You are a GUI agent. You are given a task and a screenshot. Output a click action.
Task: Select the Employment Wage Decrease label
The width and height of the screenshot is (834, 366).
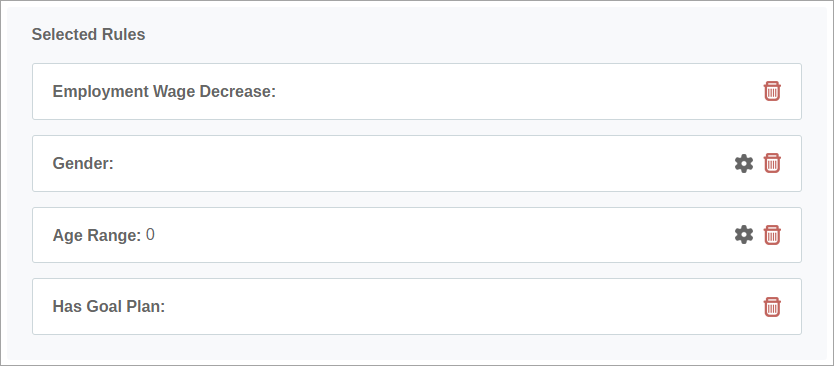(x=164, y=92)
